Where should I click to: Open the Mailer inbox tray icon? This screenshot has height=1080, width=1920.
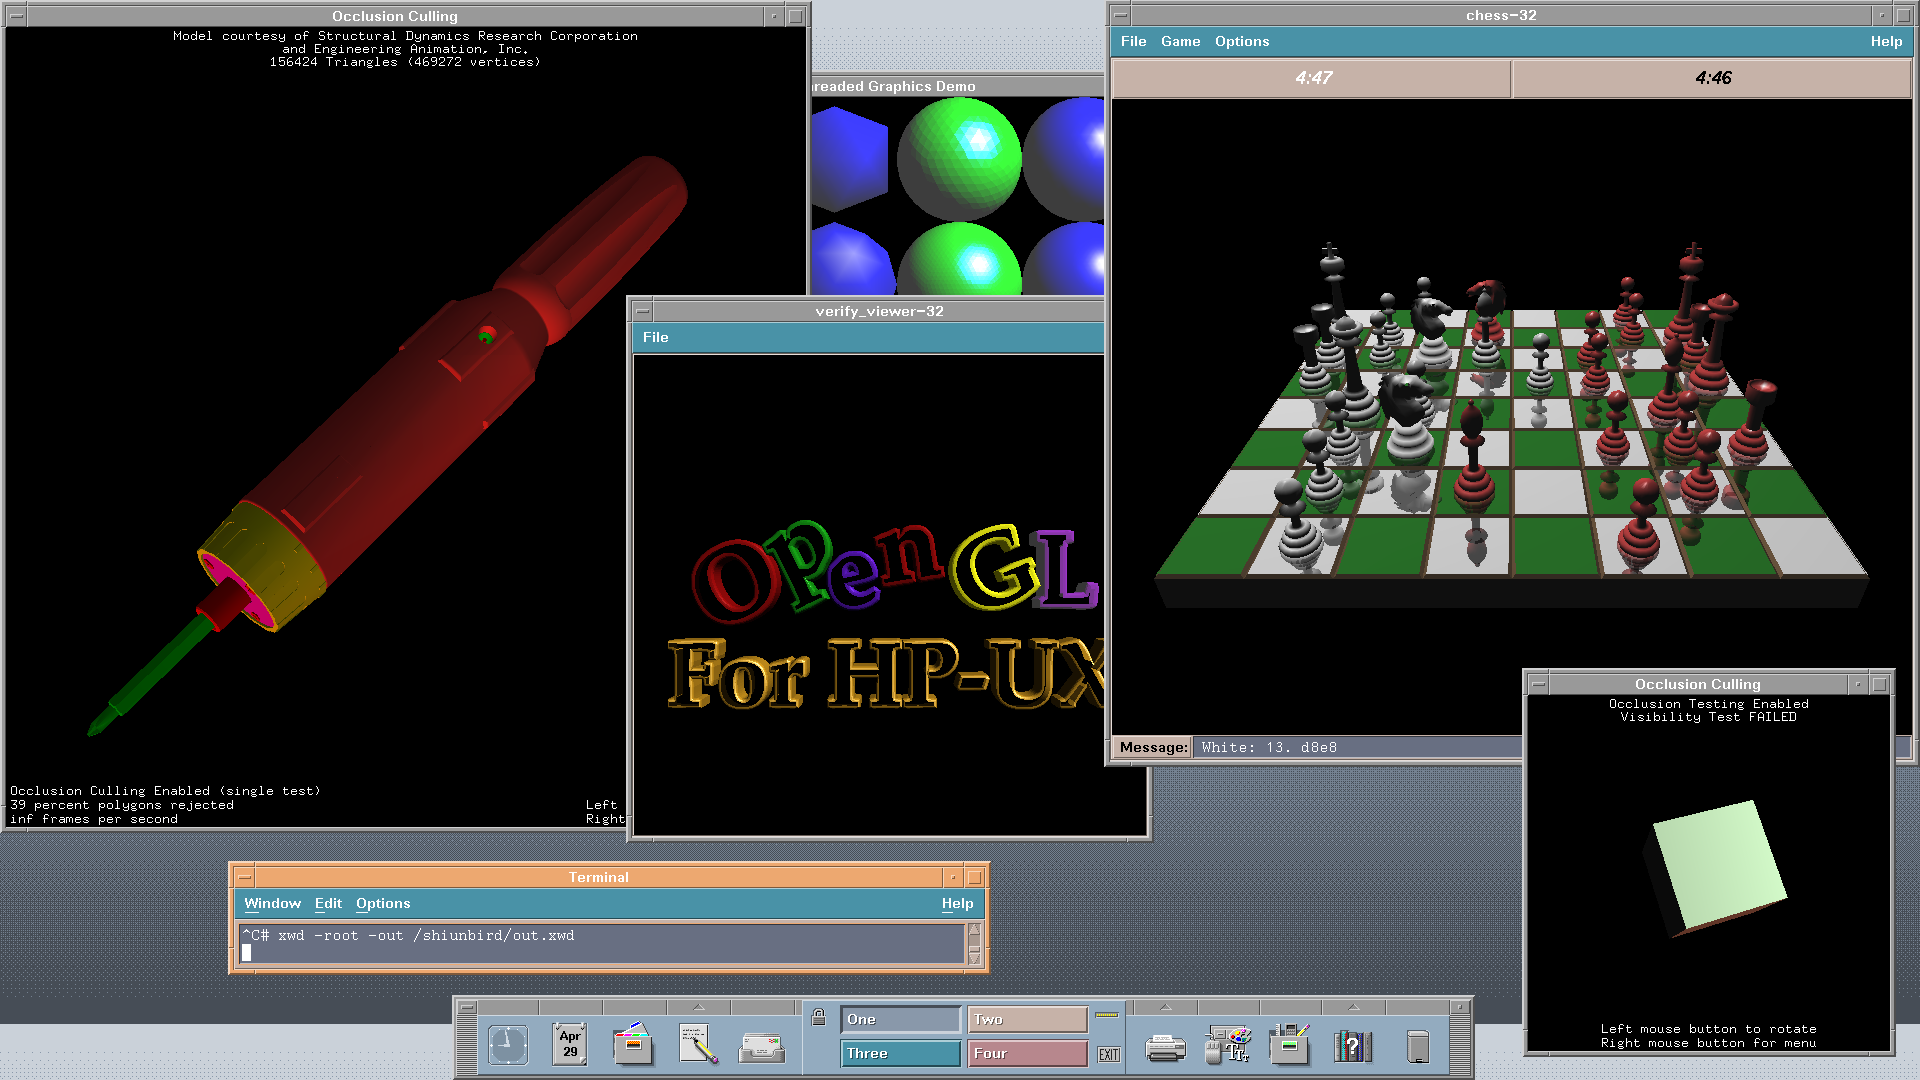[761, 1047]
